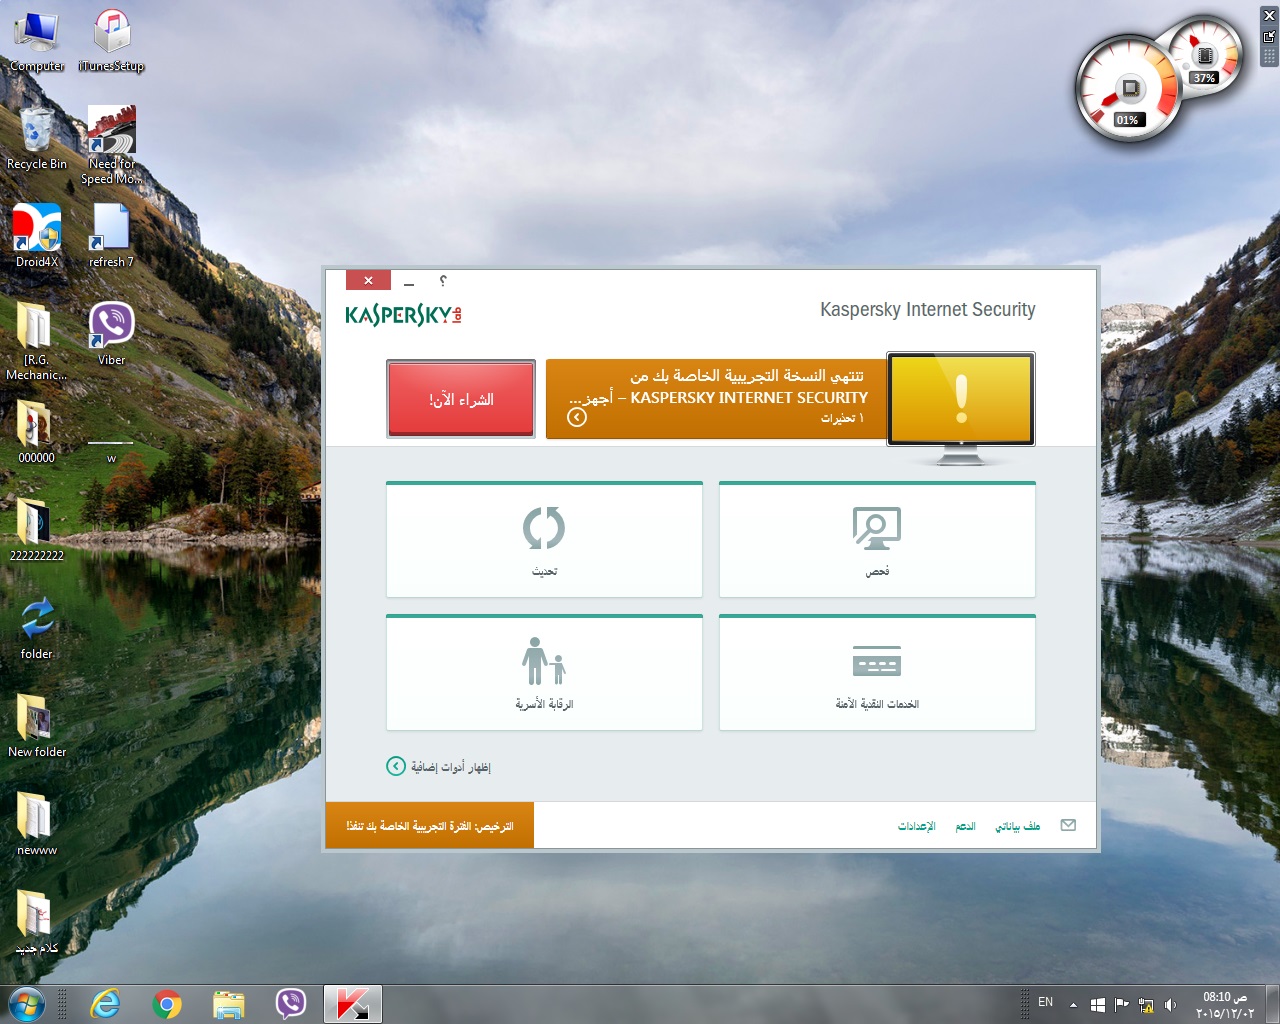Select the blue arrows 'folder' icon
1280x1024 pixels.
[37, 628]
